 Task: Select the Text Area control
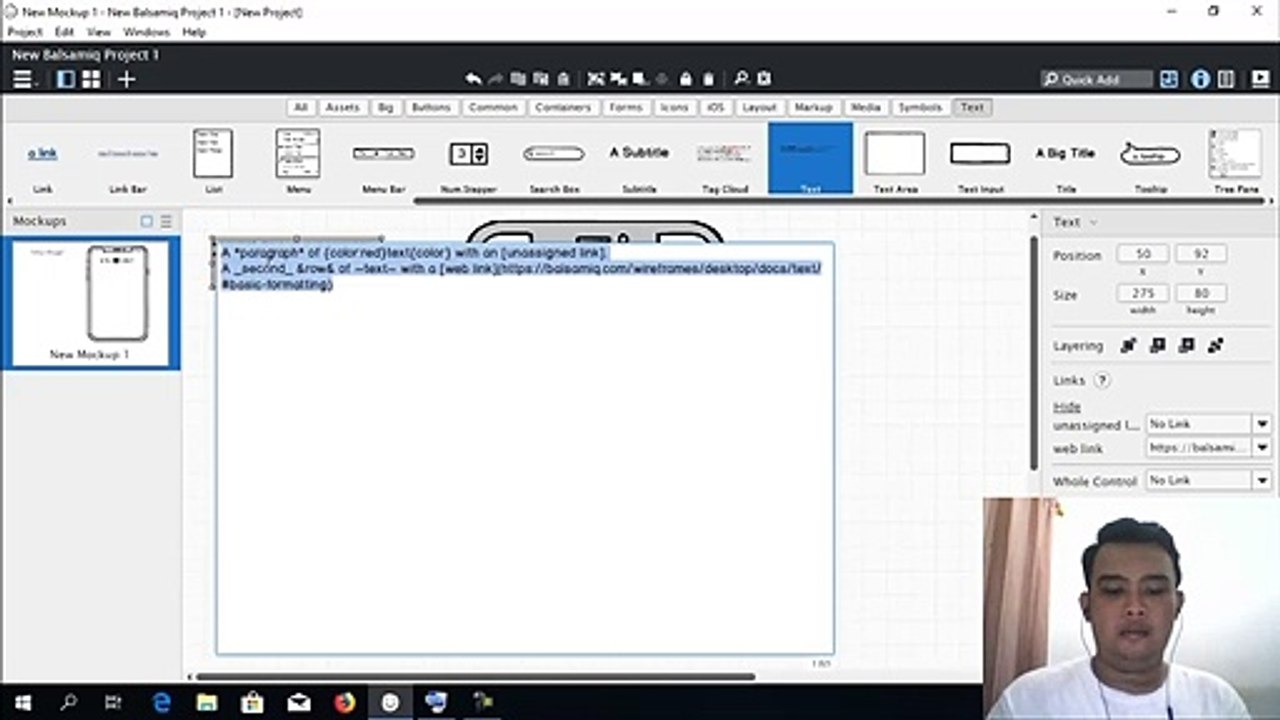point(895,160)
